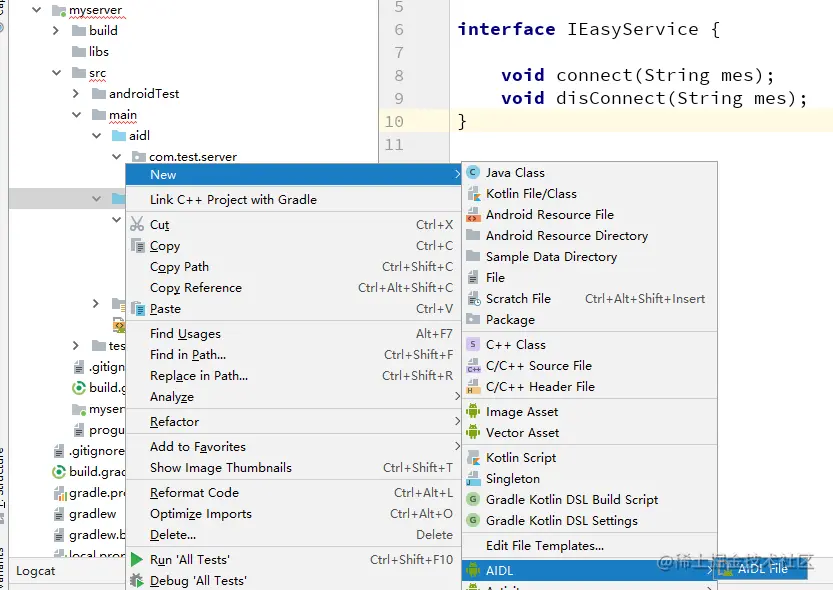The image size is (833, 590).
Task: Click the Android Resource Directory folder icon
Action: coord(473,235)
